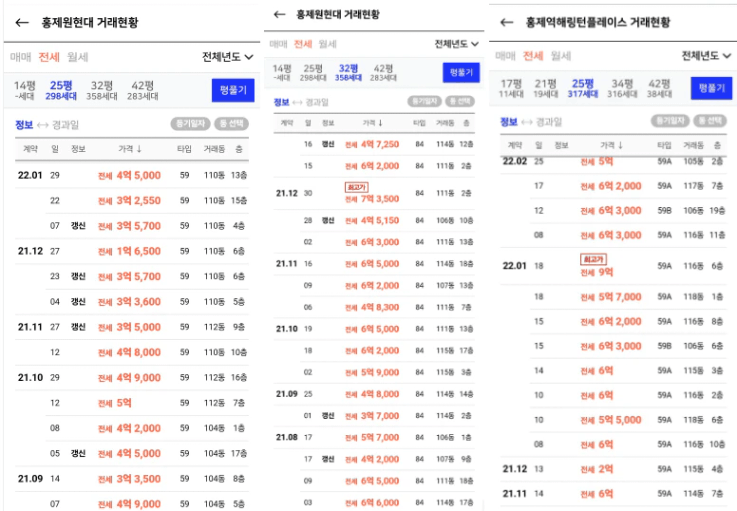737x511 pixels.
Task: Open 전세 3억 7,000 갱신 row
Action: pyautogui.click(x=387, y=416)
